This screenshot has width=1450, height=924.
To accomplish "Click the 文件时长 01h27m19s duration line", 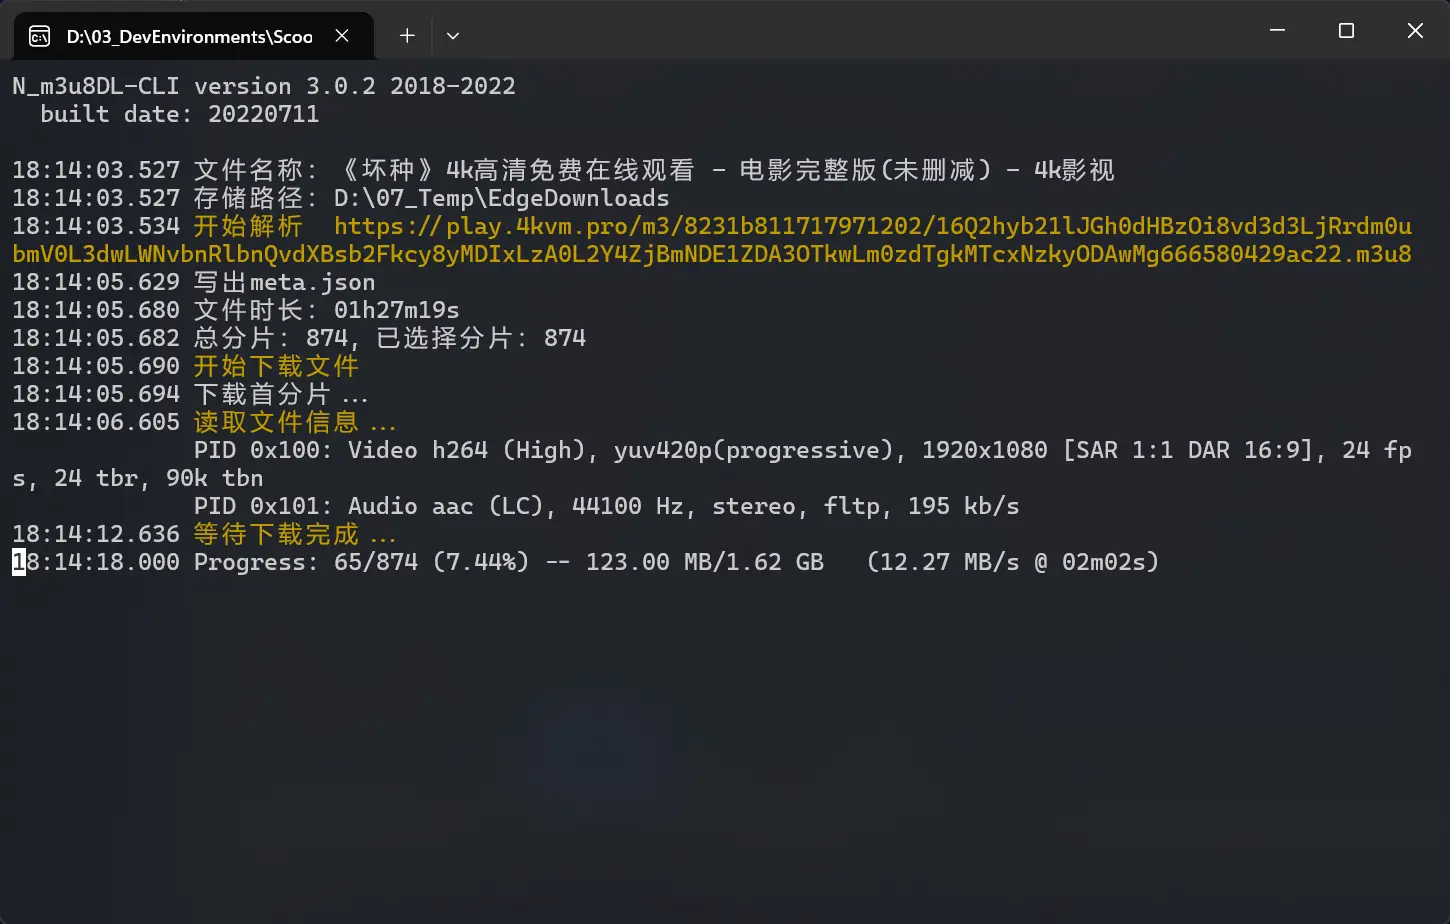I will coord(326,310).
